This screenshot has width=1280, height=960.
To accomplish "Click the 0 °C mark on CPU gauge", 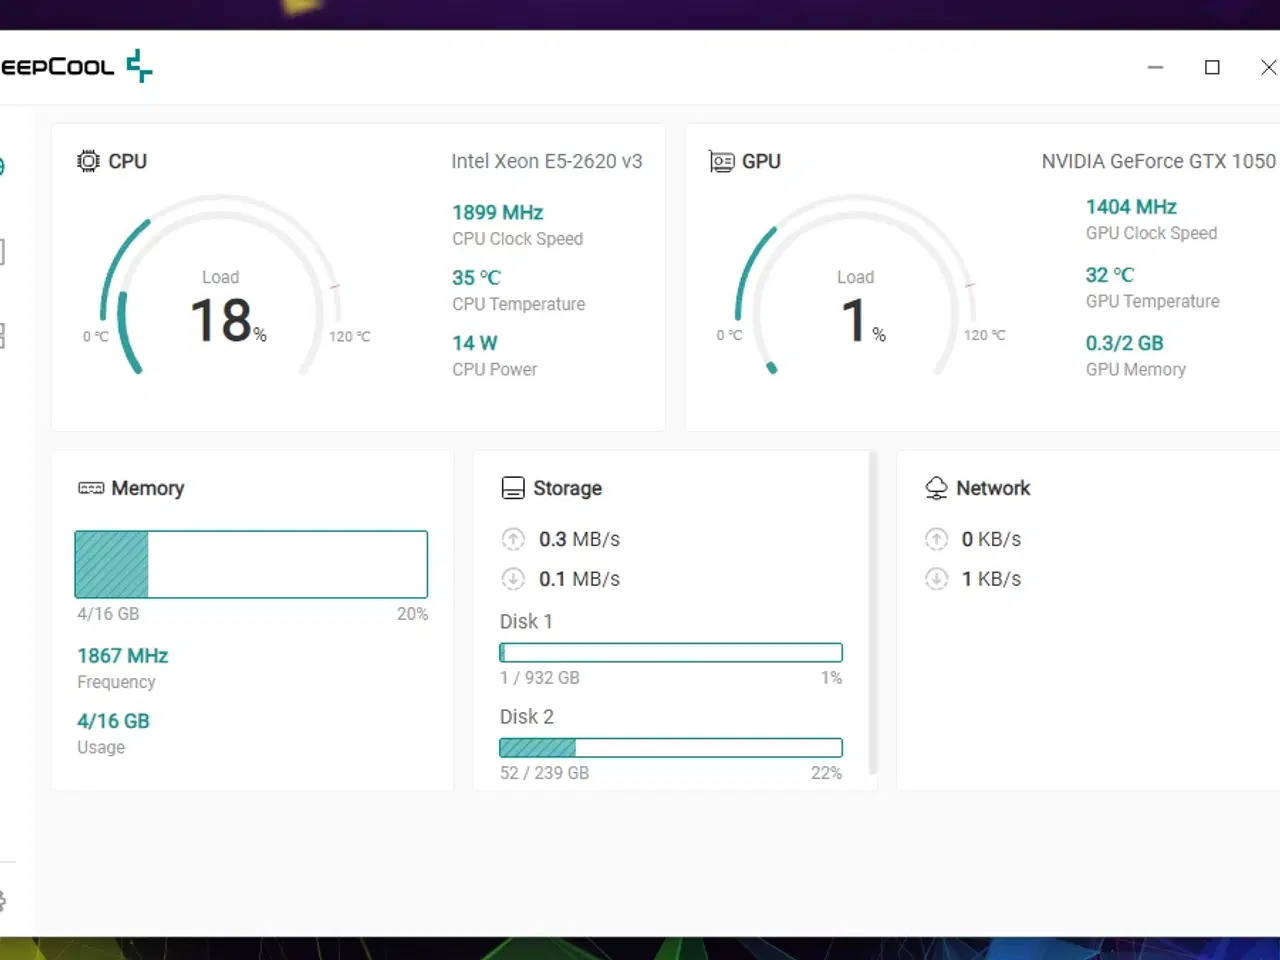I will click(96, 336).
